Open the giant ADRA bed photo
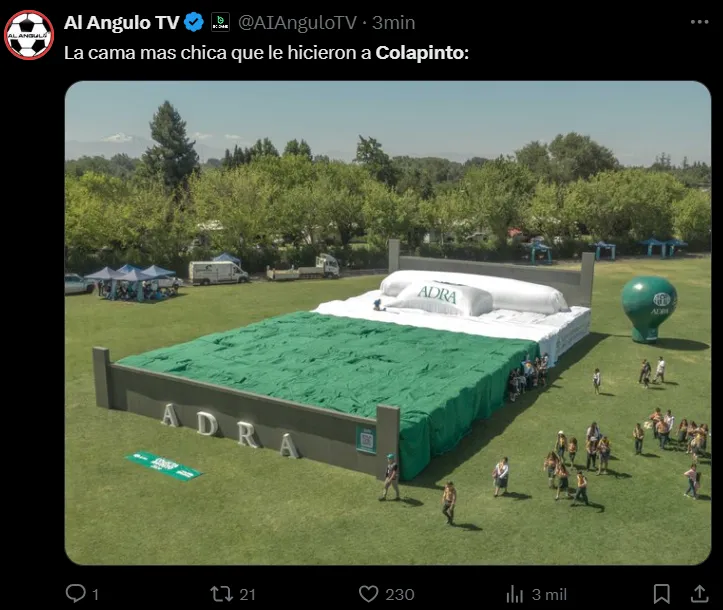Screen dimensions: 723x610 (x=388, y=323)
